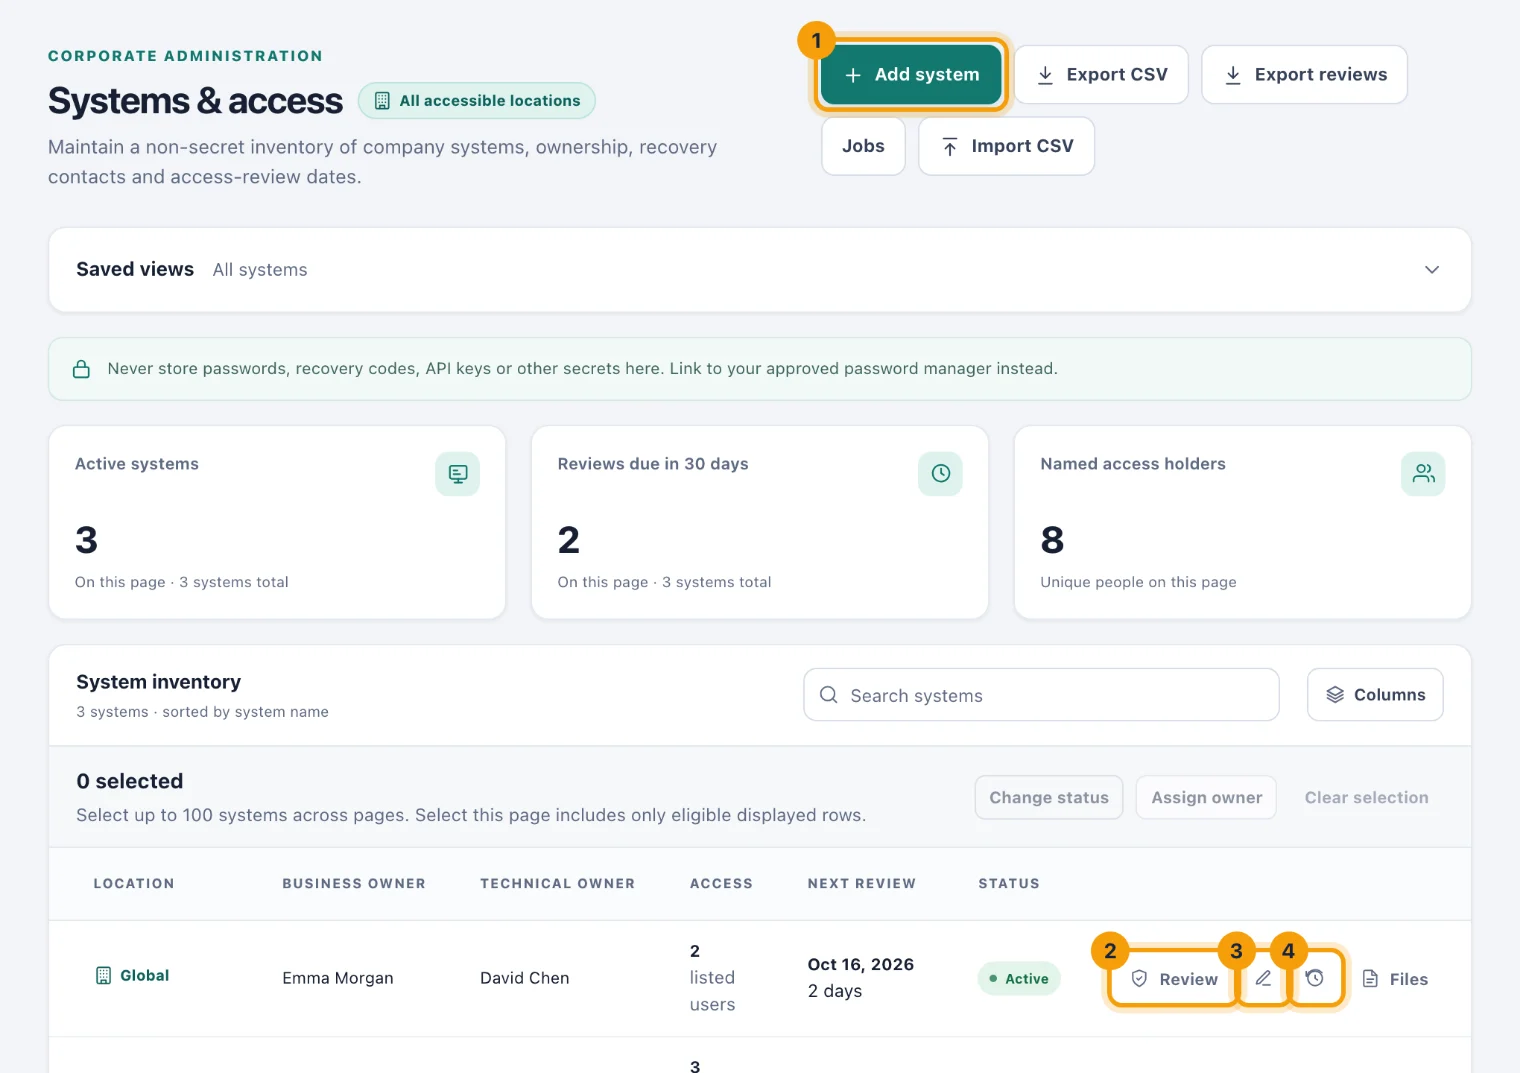Open the Jobs panel
Screen dimensions: 1520x1073
coord(863,146)
